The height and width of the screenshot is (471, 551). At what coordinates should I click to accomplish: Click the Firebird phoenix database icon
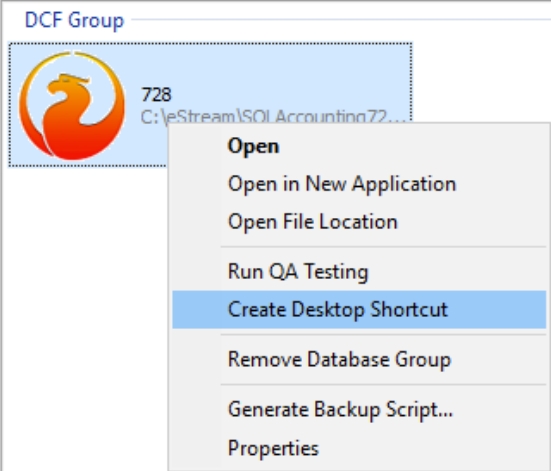coord(72,105)
